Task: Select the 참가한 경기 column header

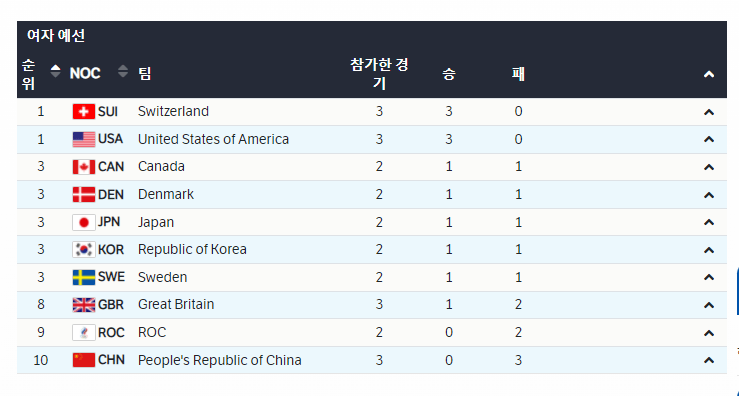Action: click(379, 74)
